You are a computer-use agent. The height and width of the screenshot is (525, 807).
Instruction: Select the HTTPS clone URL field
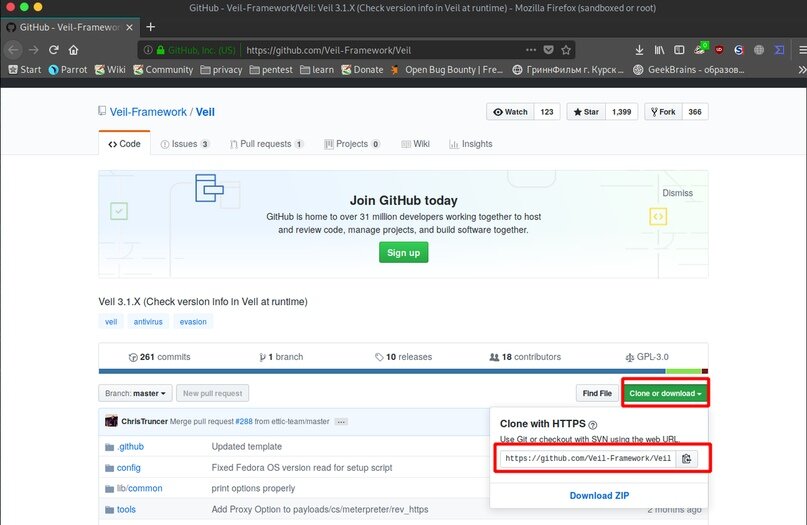coord(588,459)
